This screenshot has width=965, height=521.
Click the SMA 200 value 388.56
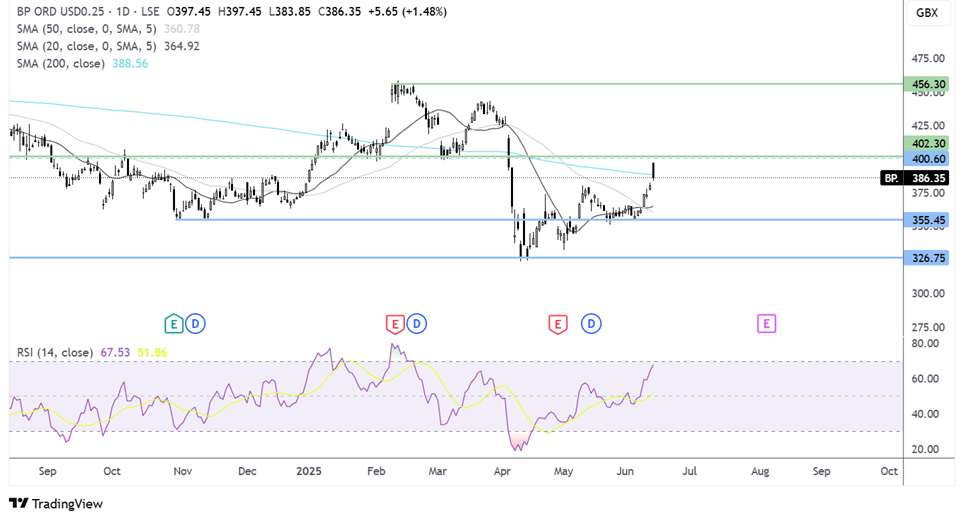130,63
